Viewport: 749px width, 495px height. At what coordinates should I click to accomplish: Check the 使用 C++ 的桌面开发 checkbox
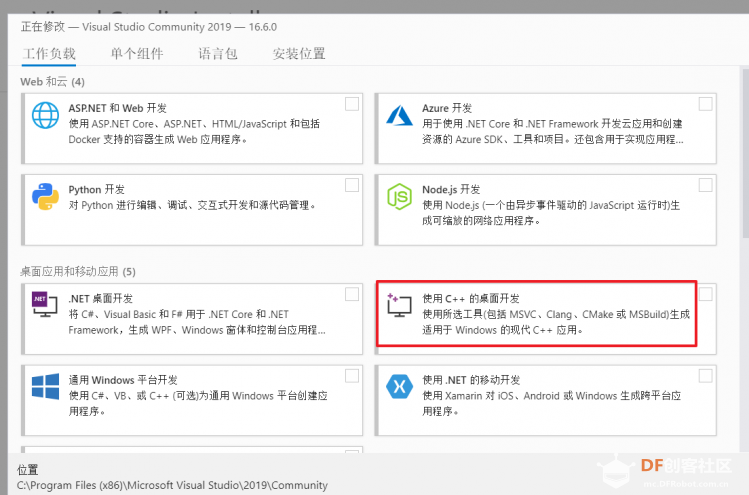(706, 294)
